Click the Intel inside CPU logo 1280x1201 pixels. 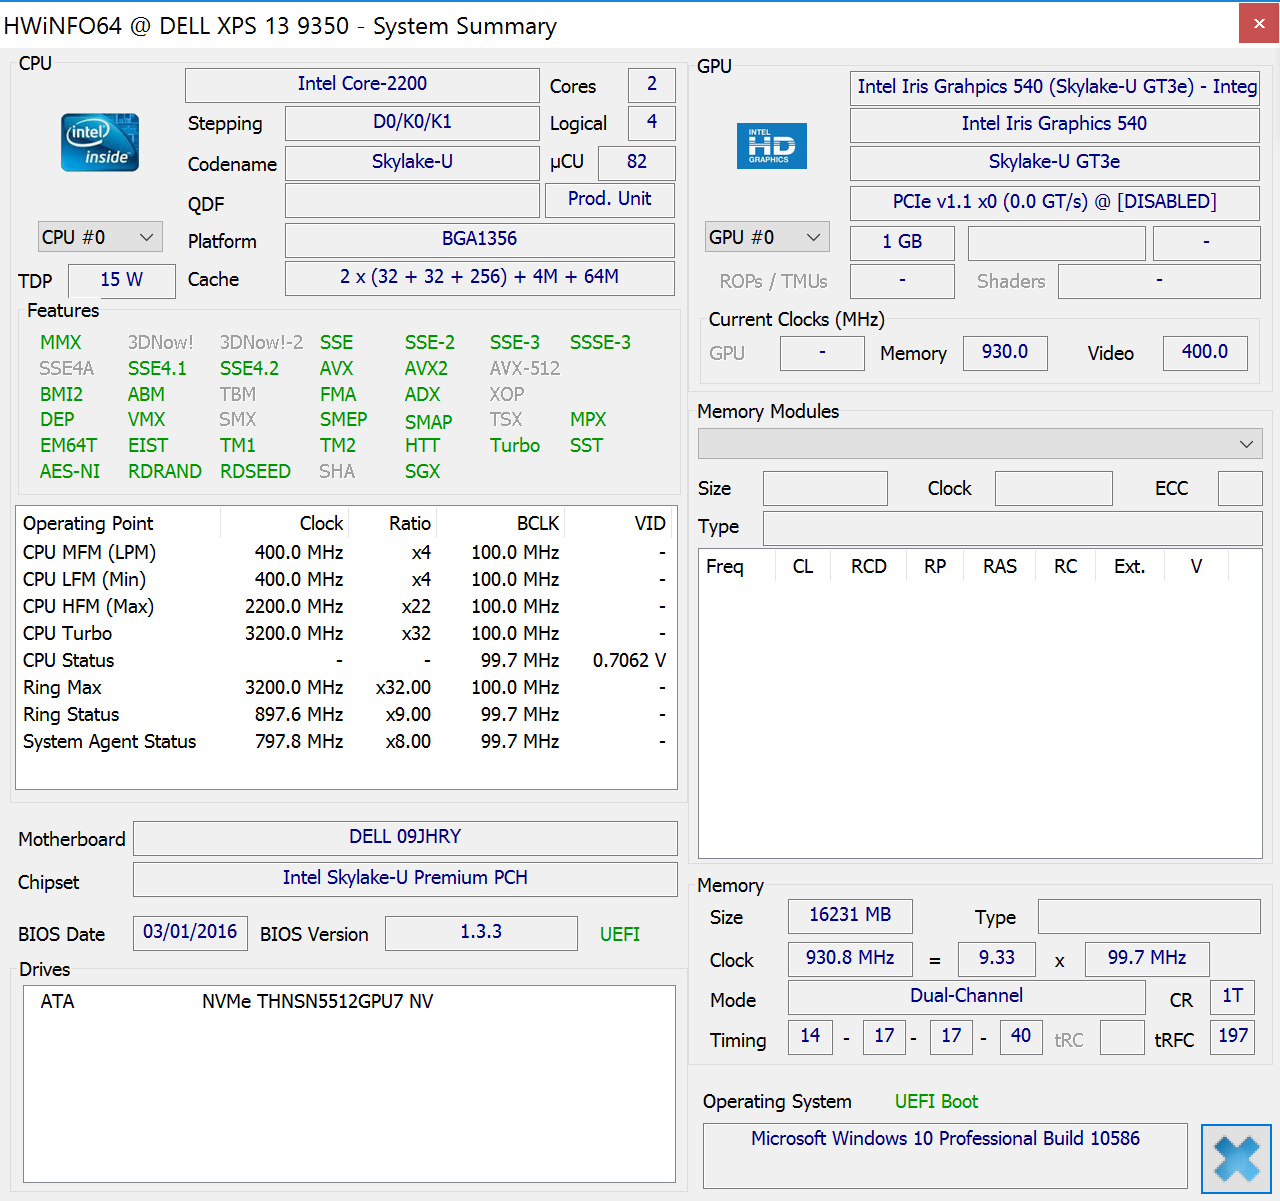click(100, 142)
